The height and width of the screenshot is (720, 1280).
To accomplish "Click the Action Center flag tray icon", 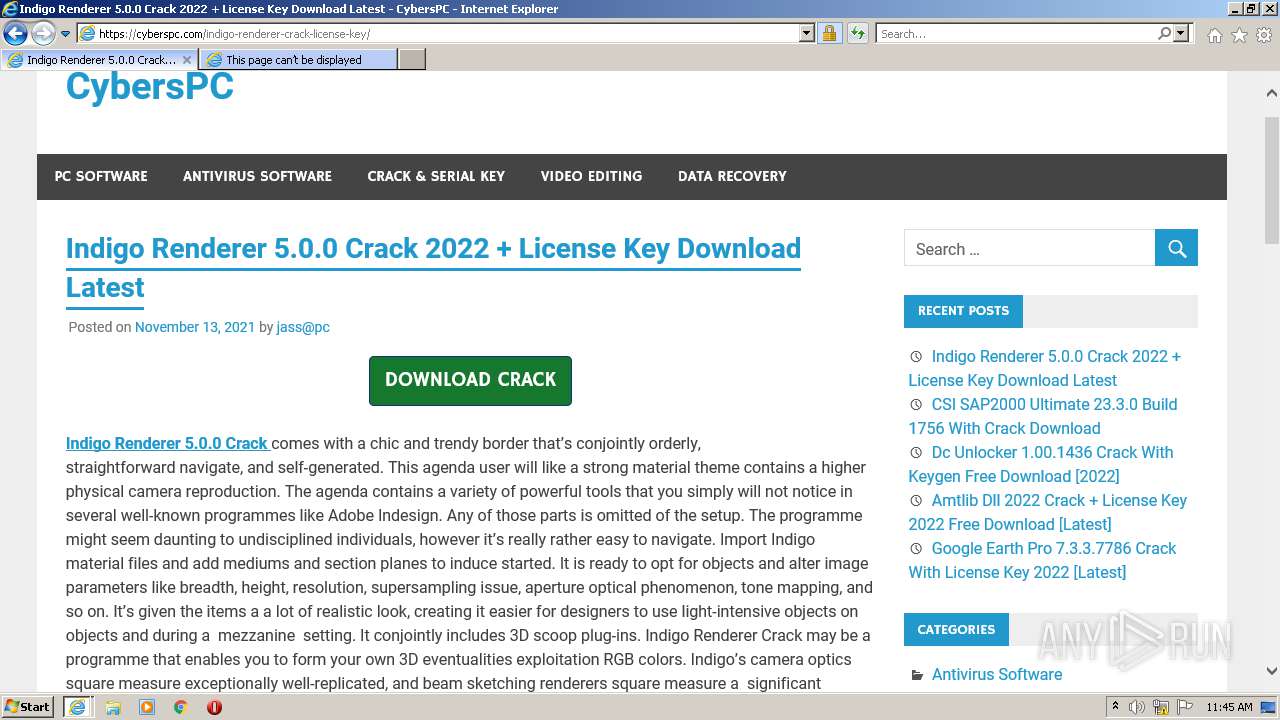I will (1183, 707).
